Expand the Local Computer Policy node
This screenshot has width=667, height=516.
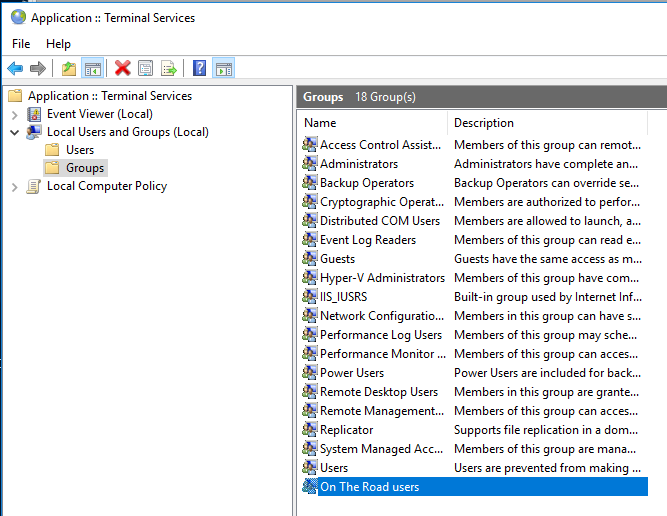[x=14, y=186]
